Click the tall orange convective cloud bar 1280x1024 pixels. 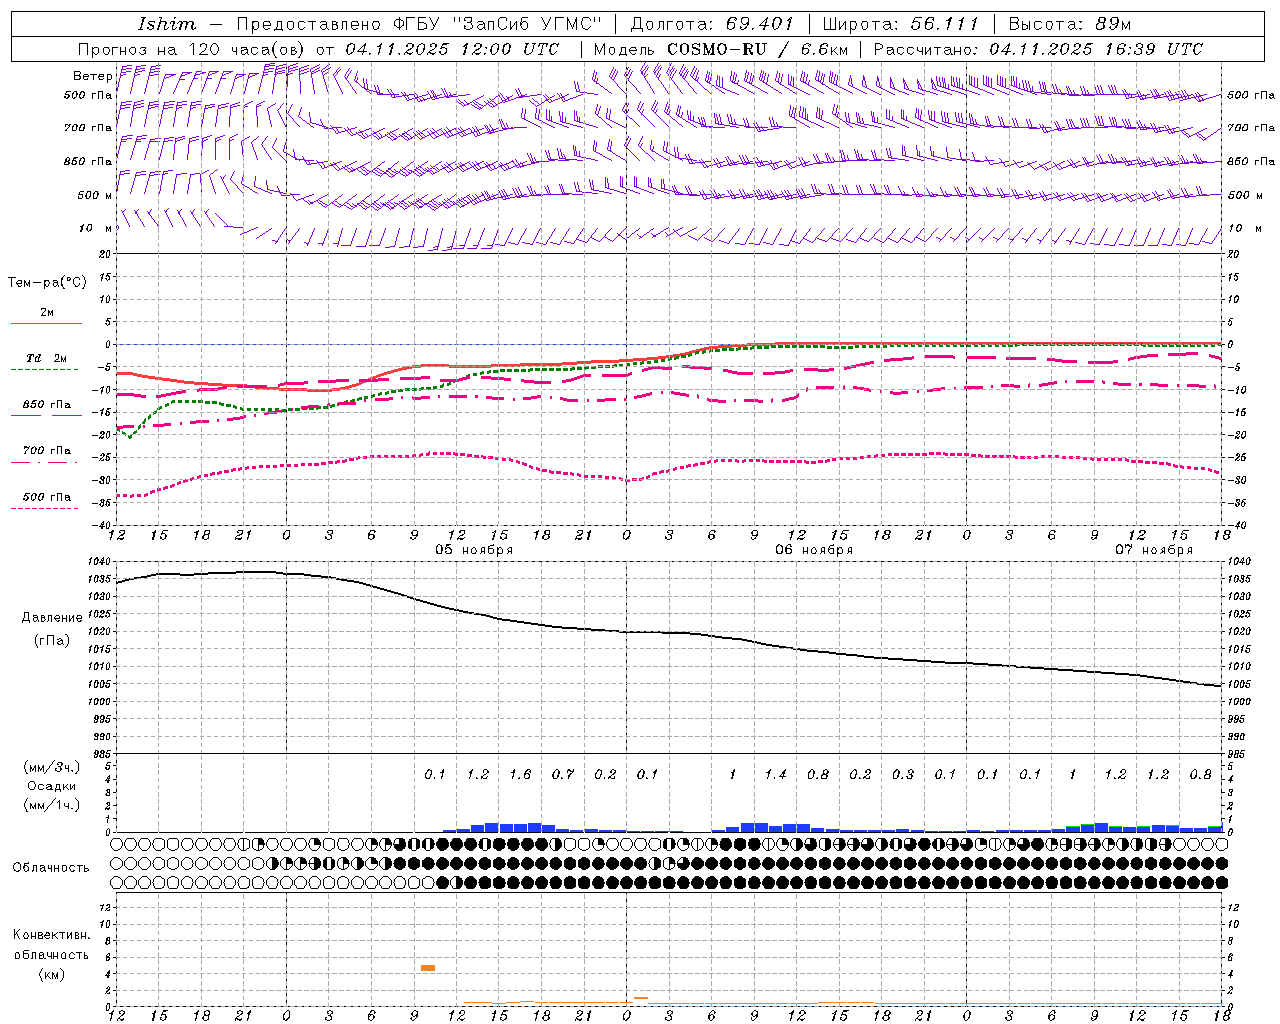(x=428, y=968)
